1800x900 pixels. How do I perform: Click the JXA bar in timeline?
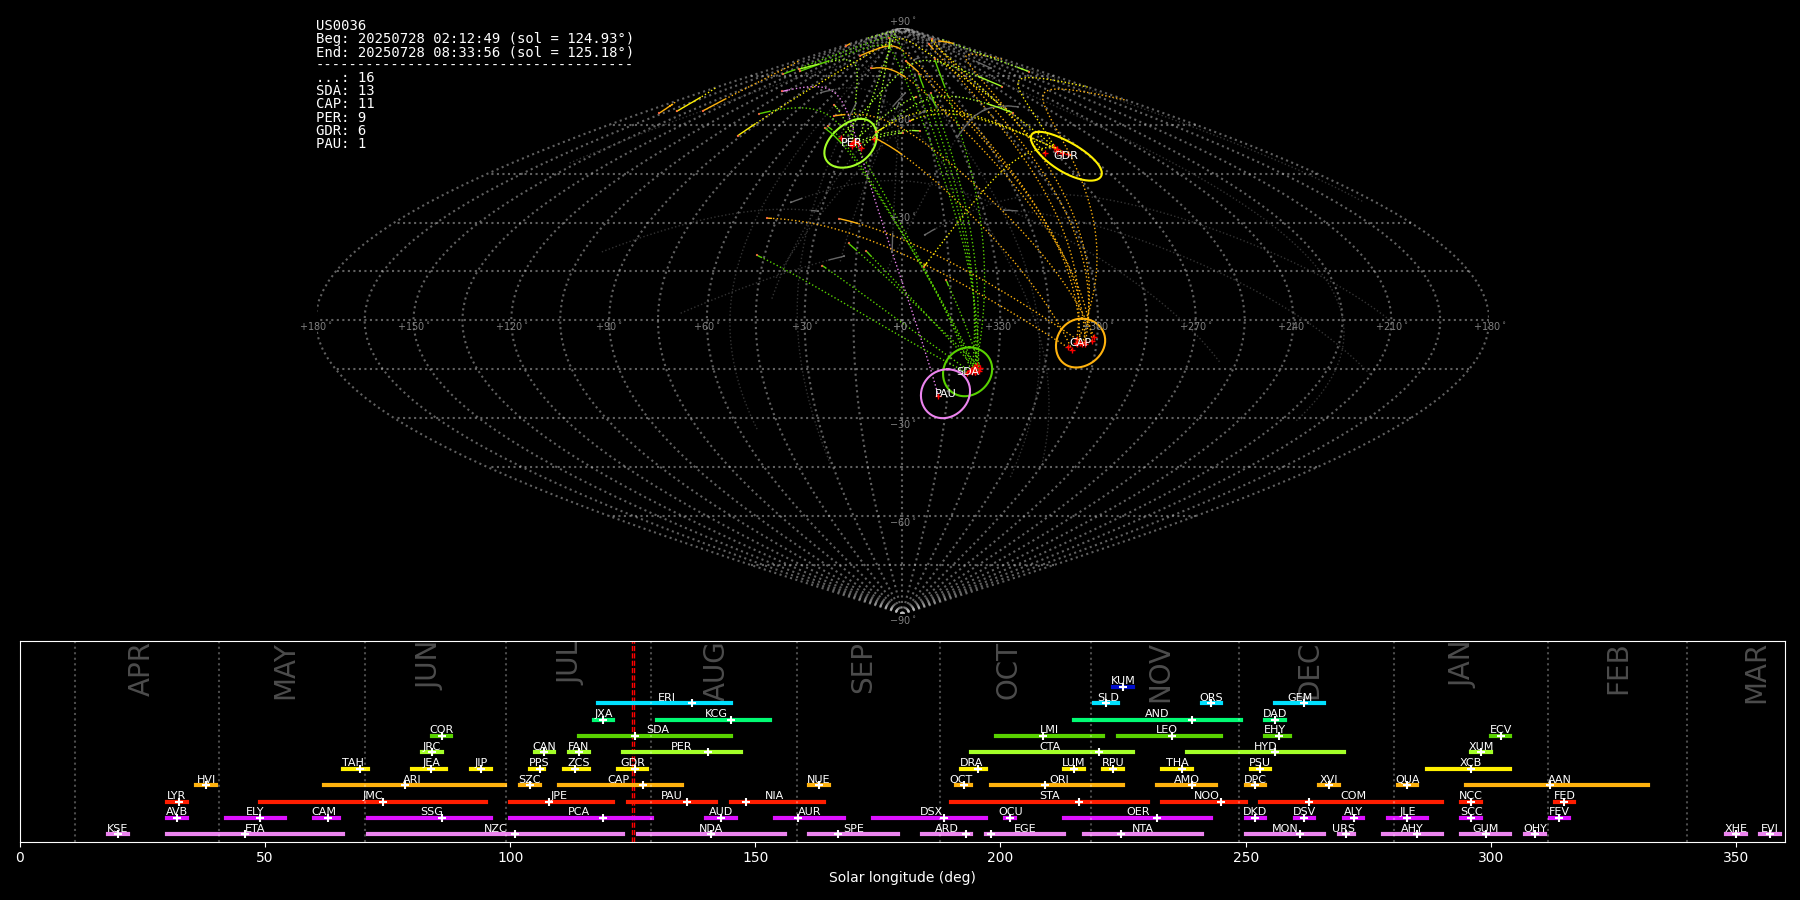pos(603,719)
